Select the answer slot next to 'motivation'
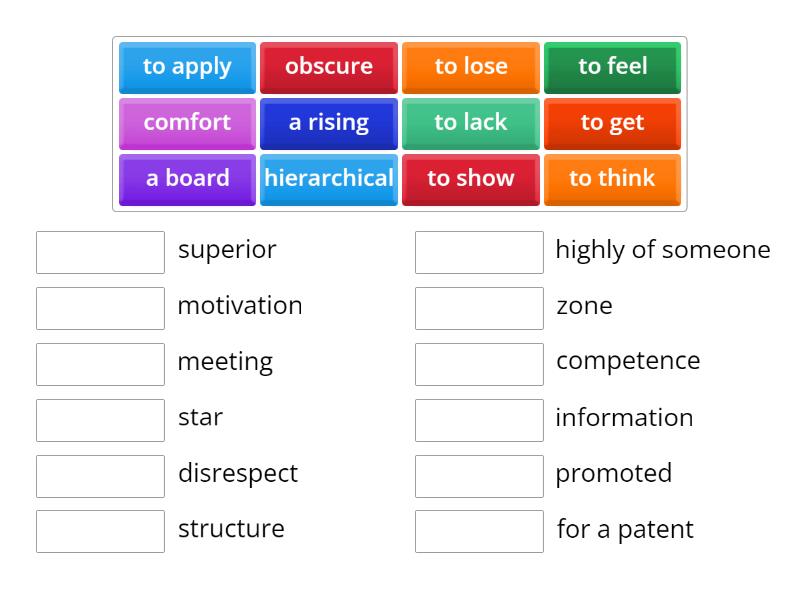This screenshot has height=600, width=800. click(100, 308)
